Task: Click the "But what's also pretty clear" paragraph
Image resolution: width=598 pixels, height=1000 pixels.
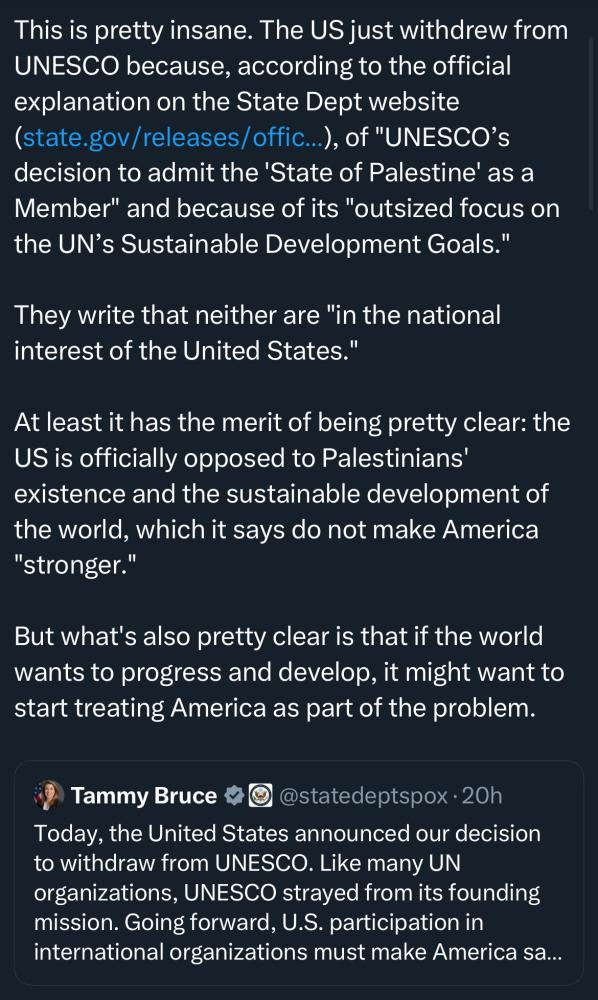Action: tap(289, 672)
